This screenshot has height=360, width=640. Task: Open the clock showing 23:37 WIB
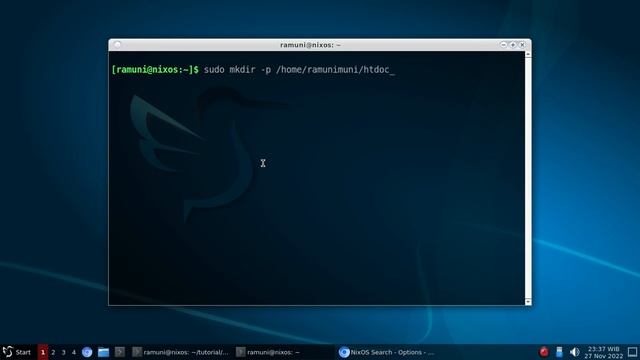tap(604, 352)
